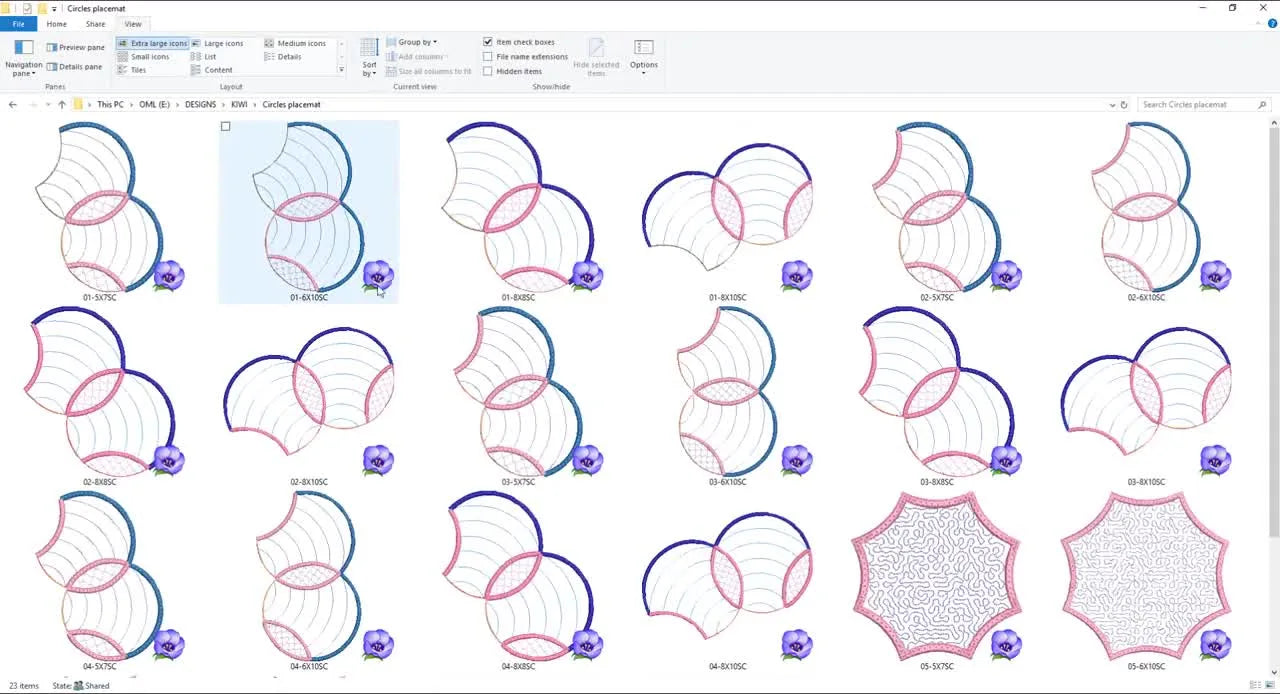Viewport: 1280px width, 694px height.
Task: Select the 04-5X7SC design thumbnail
Action: point(100,575)
